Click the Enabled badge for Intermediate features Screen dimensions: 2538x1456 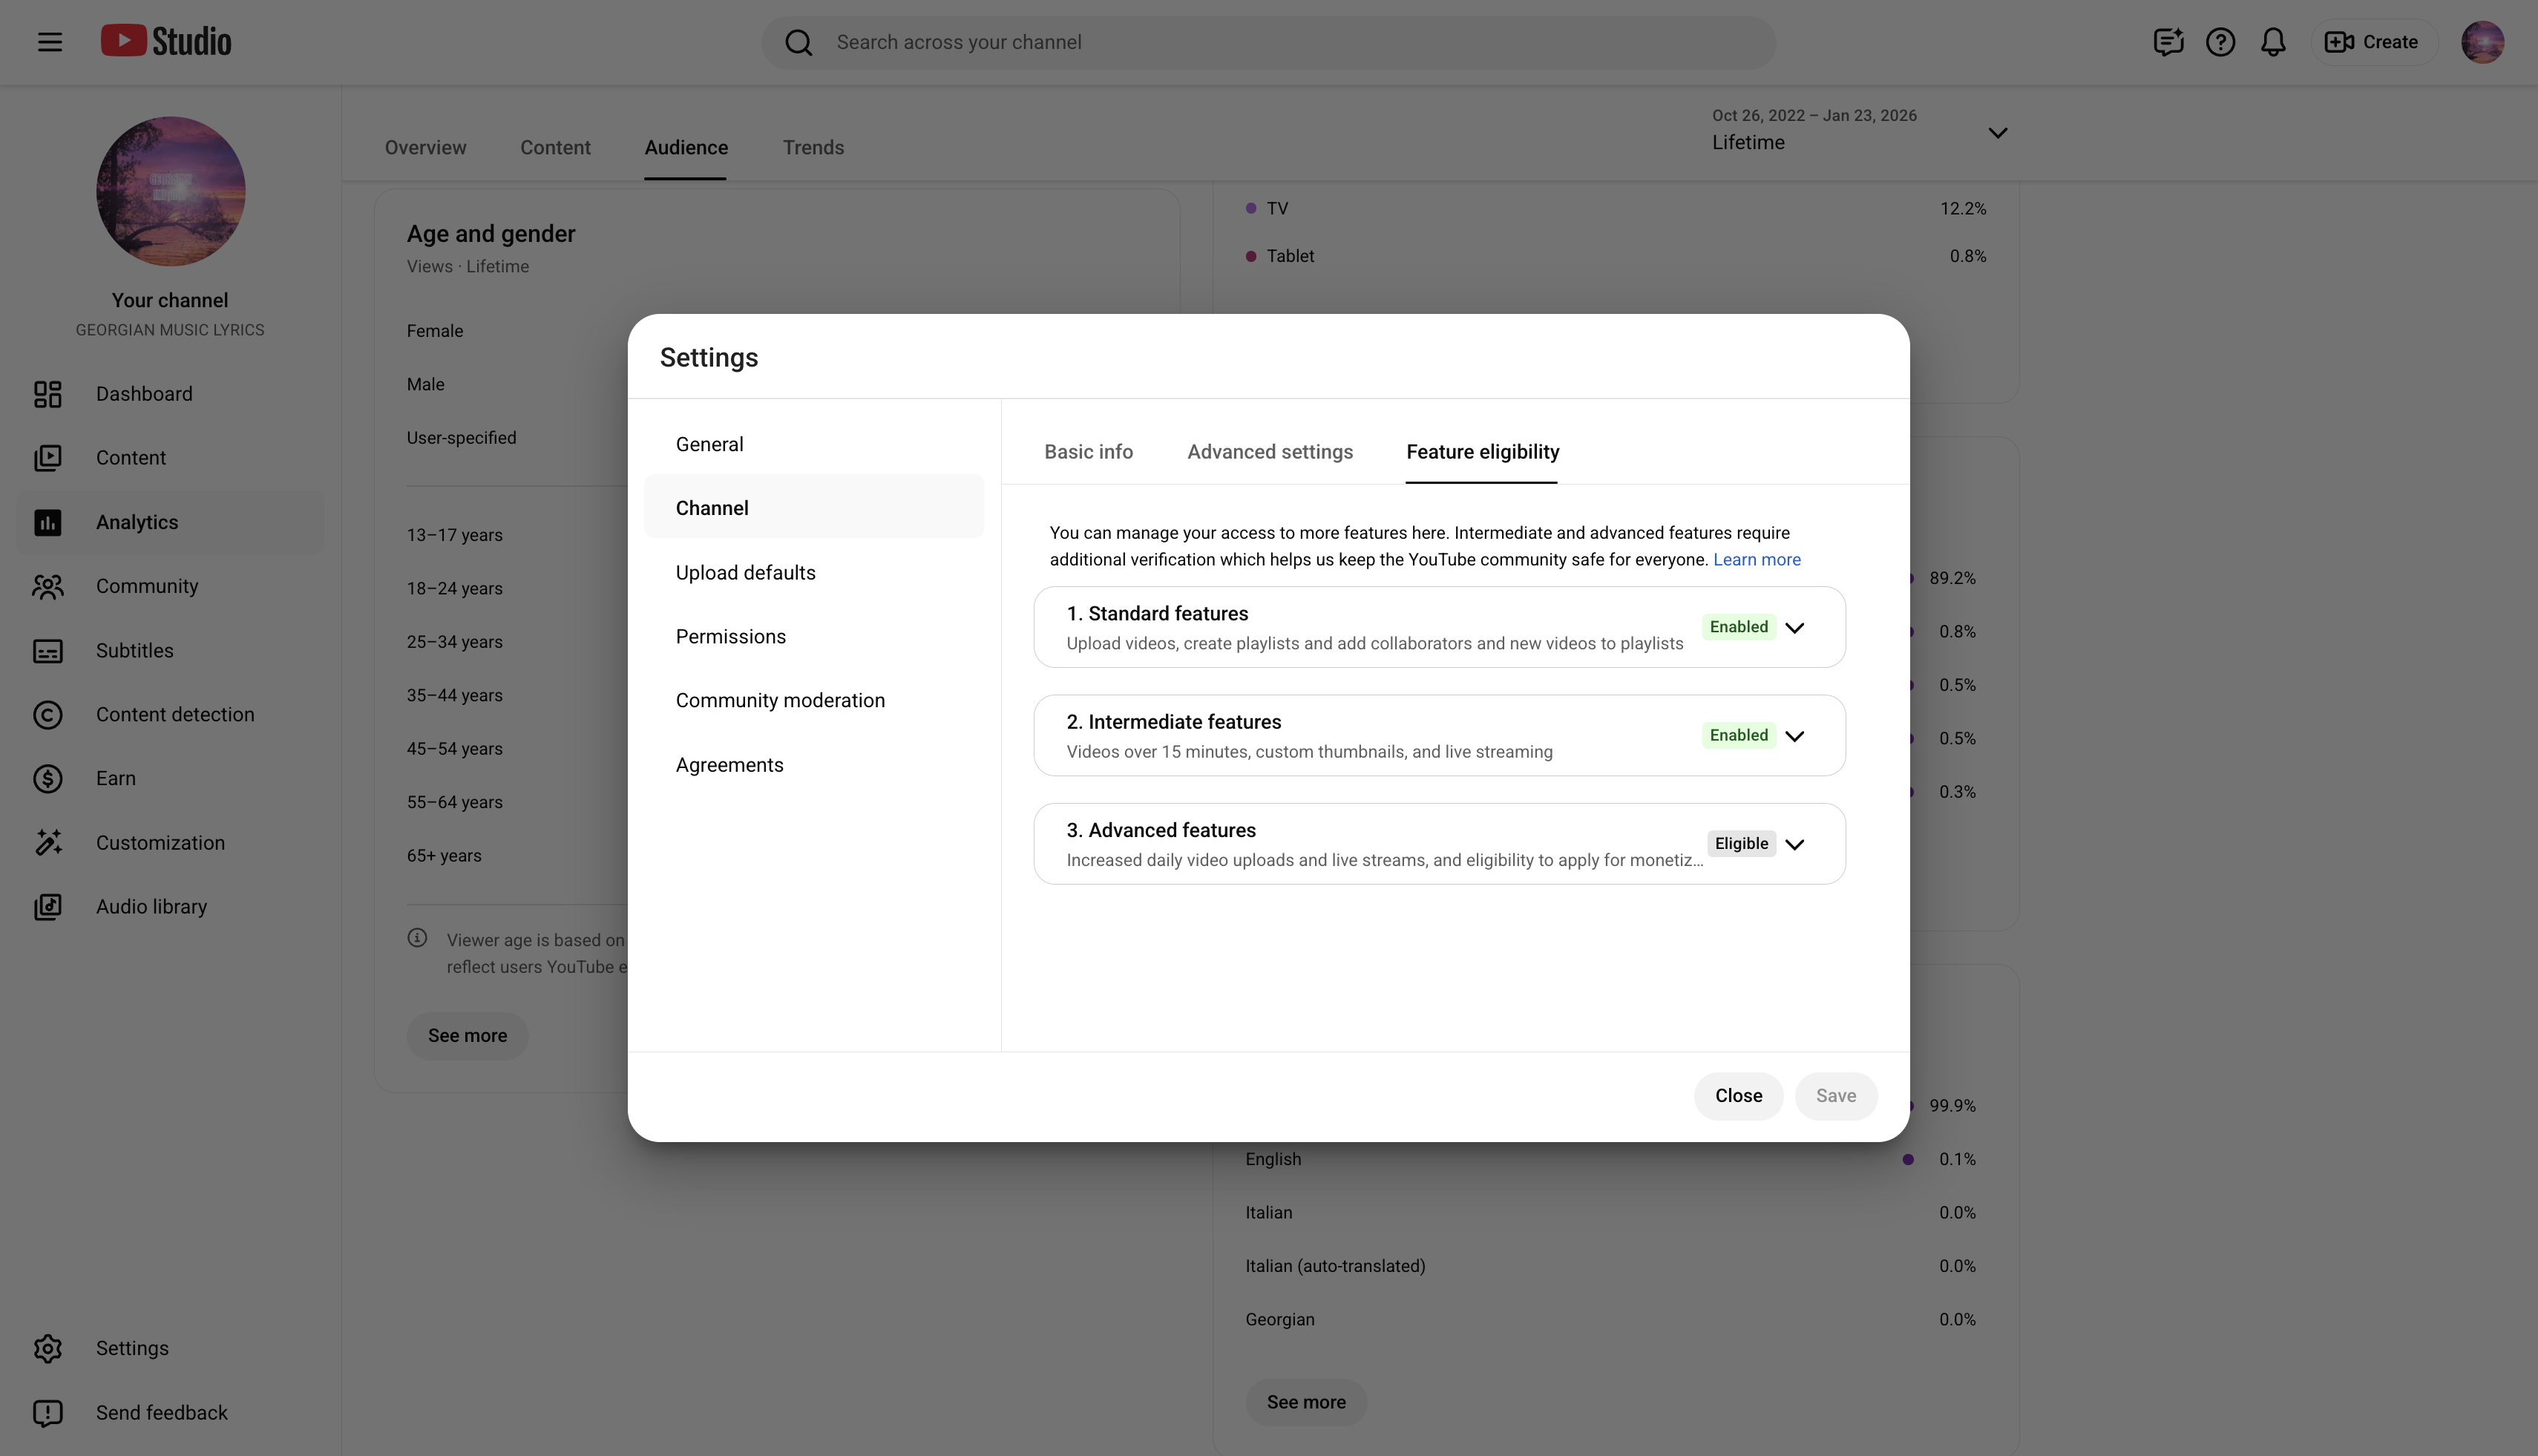[1738, 735]
